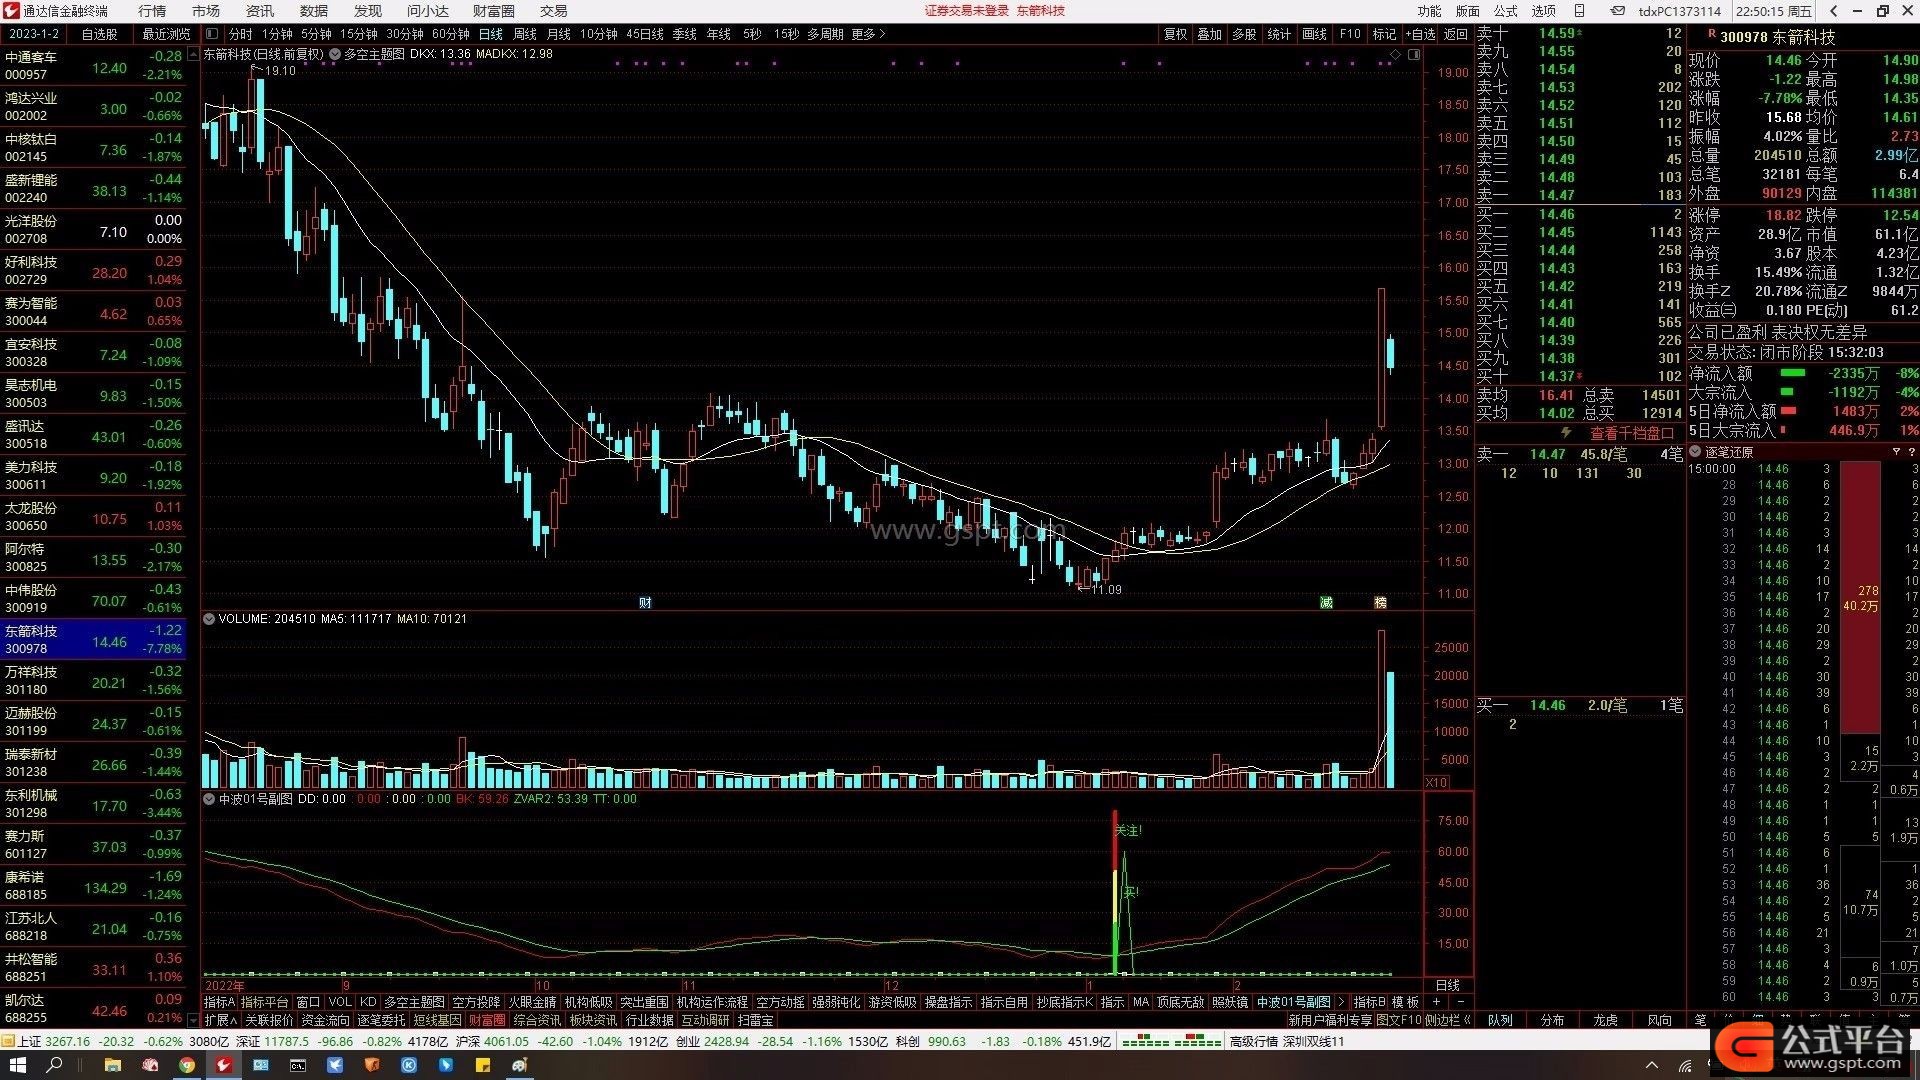The width and height of the screenshot is (1920, 1080).
Task: Select 中通客车 000957 in watchlist
Action: [x=93, y=66]
